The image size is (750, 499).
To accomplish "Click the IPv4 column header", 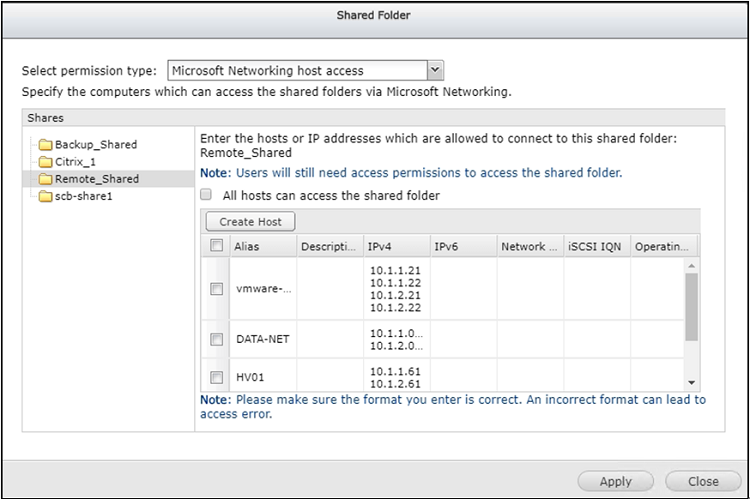I will (397, 246).
